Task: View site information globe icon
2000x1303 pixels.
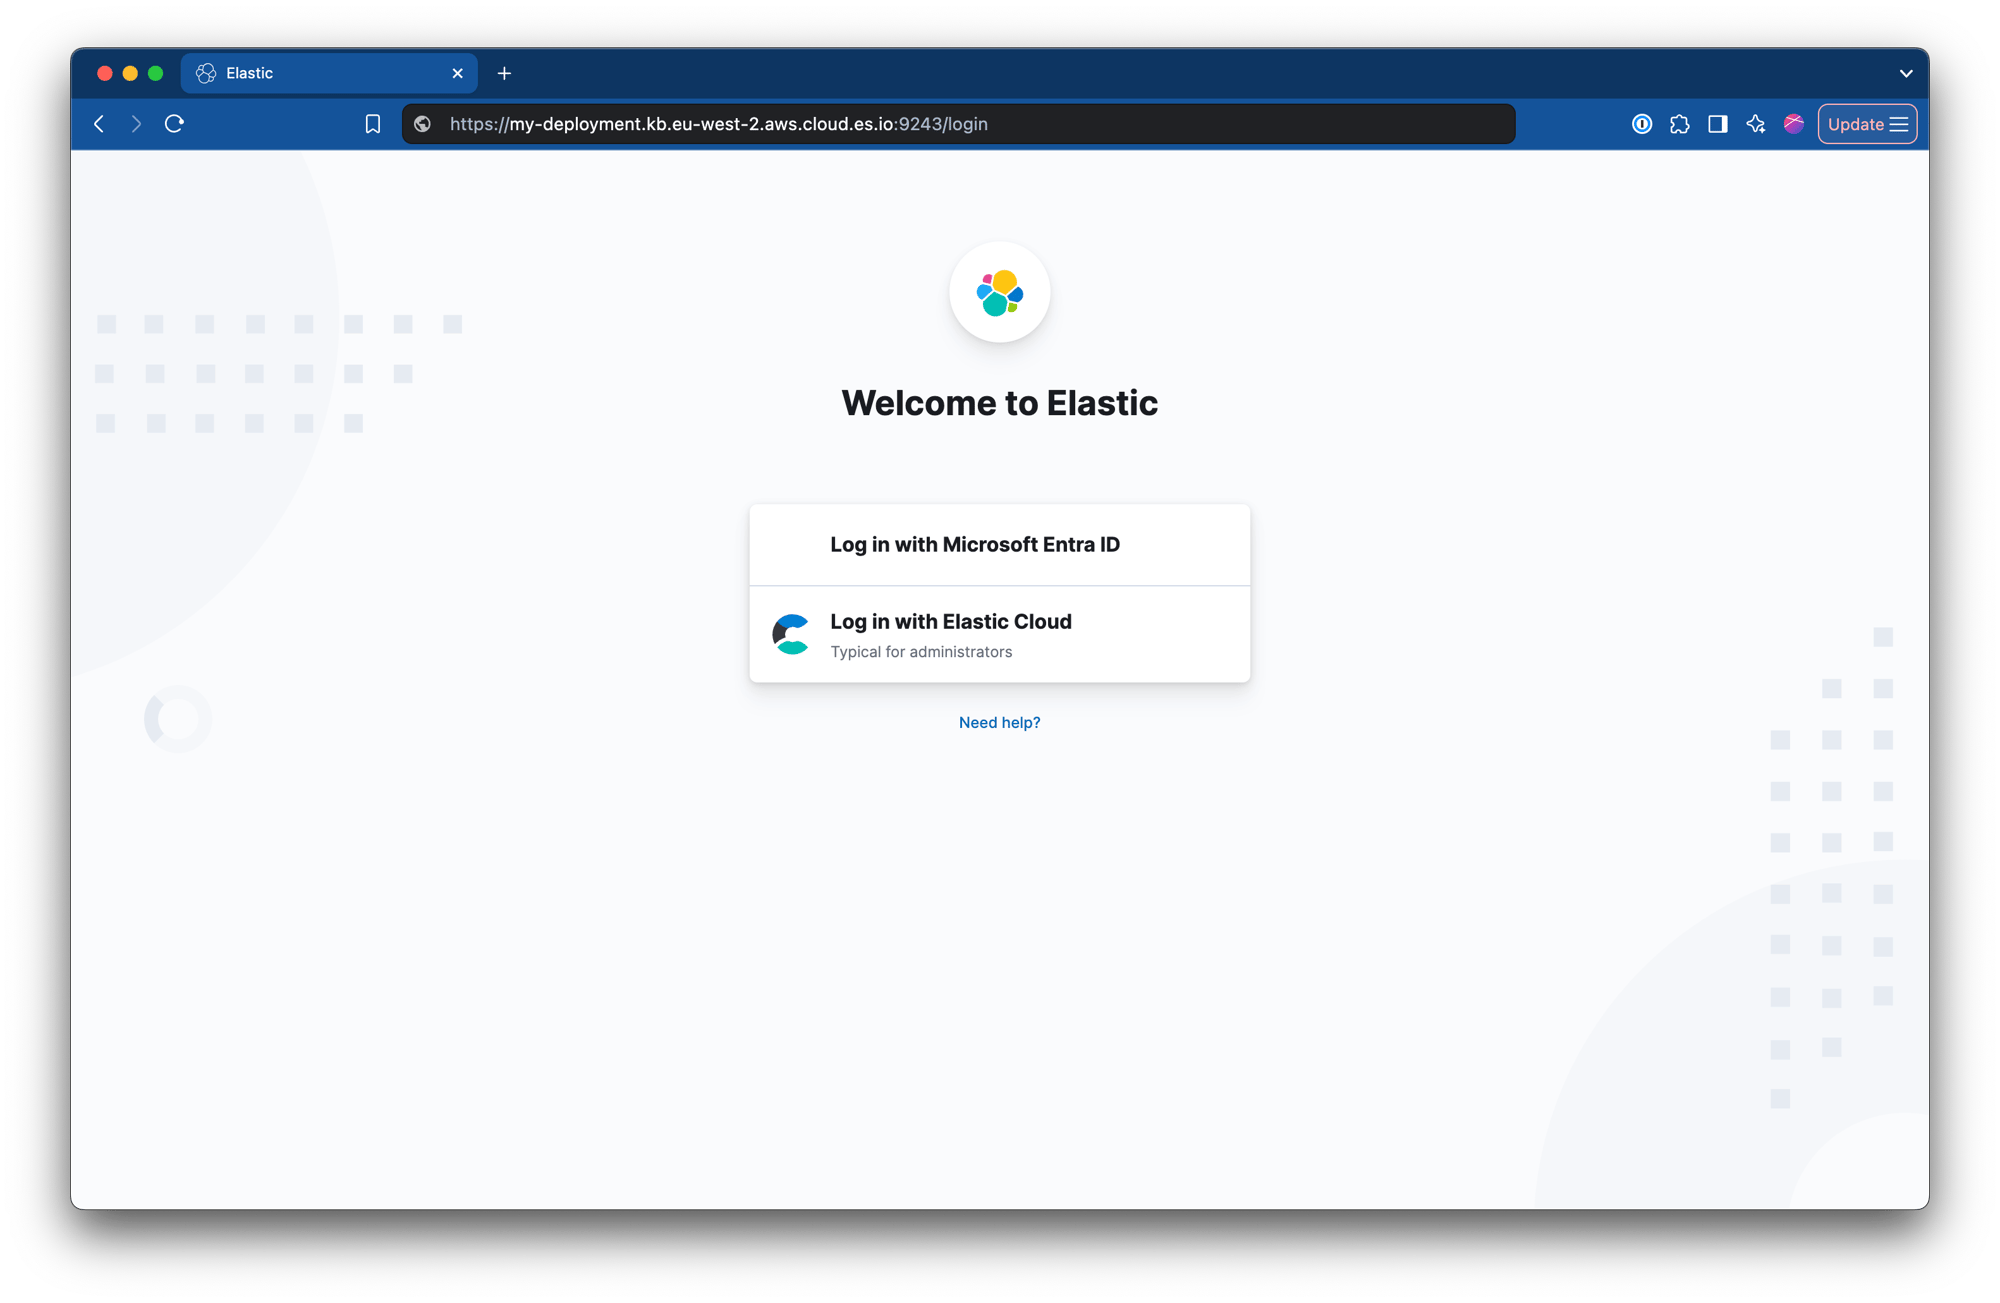Action: [423, 124]
